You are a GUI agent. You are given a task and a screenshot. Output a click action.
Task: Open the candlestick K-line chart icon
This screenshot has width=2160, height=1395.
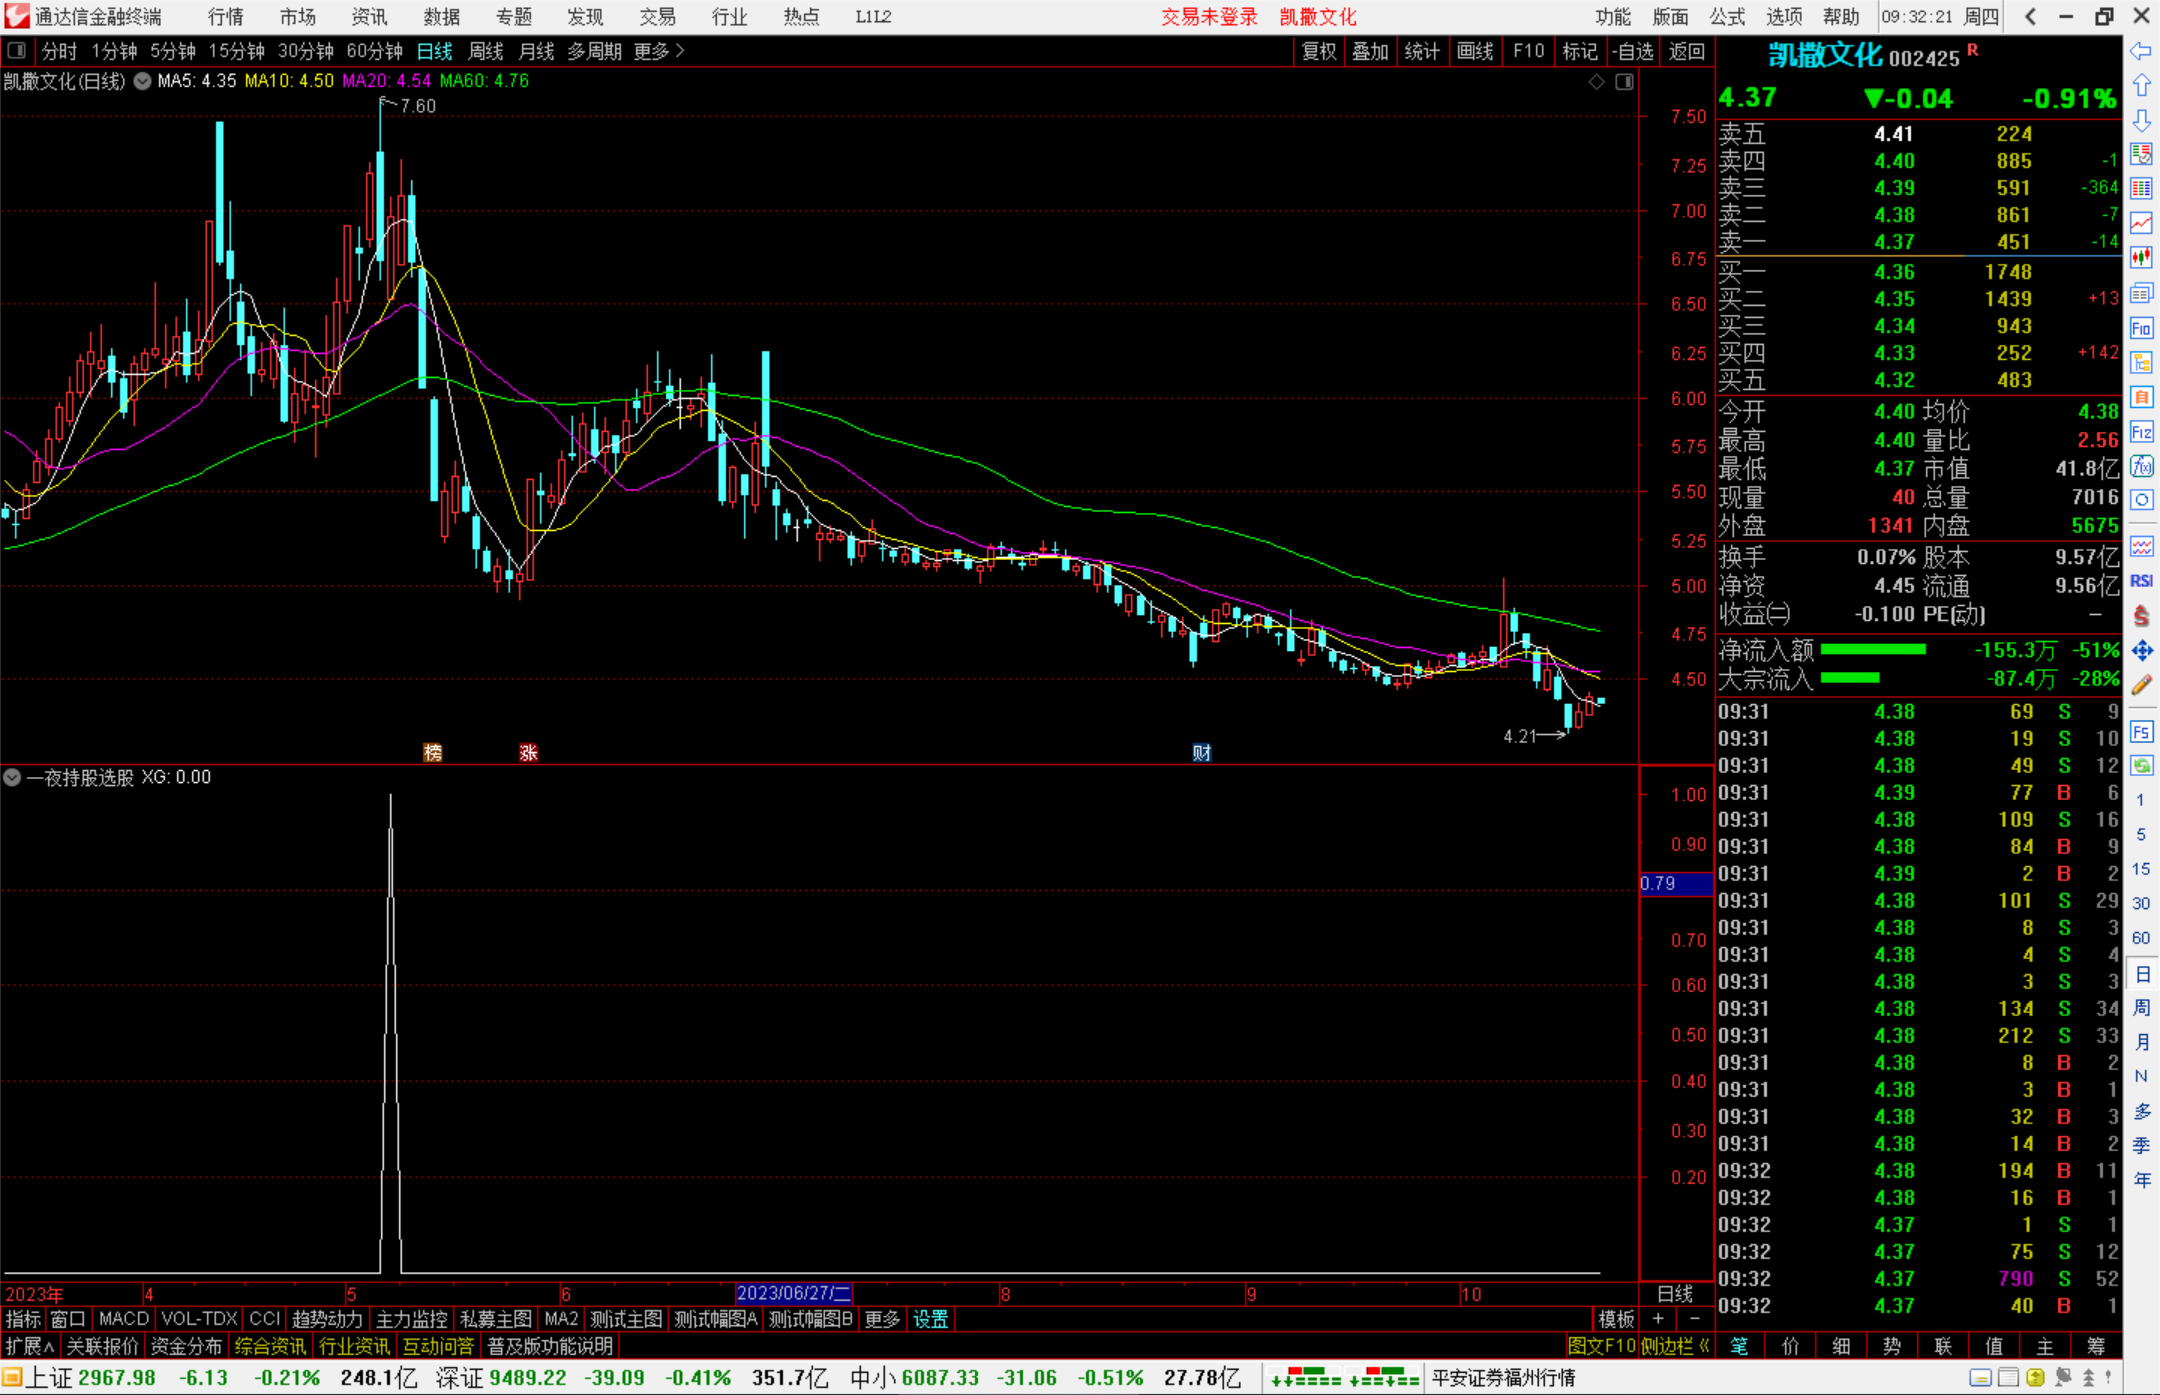[x=2141, y=258]
